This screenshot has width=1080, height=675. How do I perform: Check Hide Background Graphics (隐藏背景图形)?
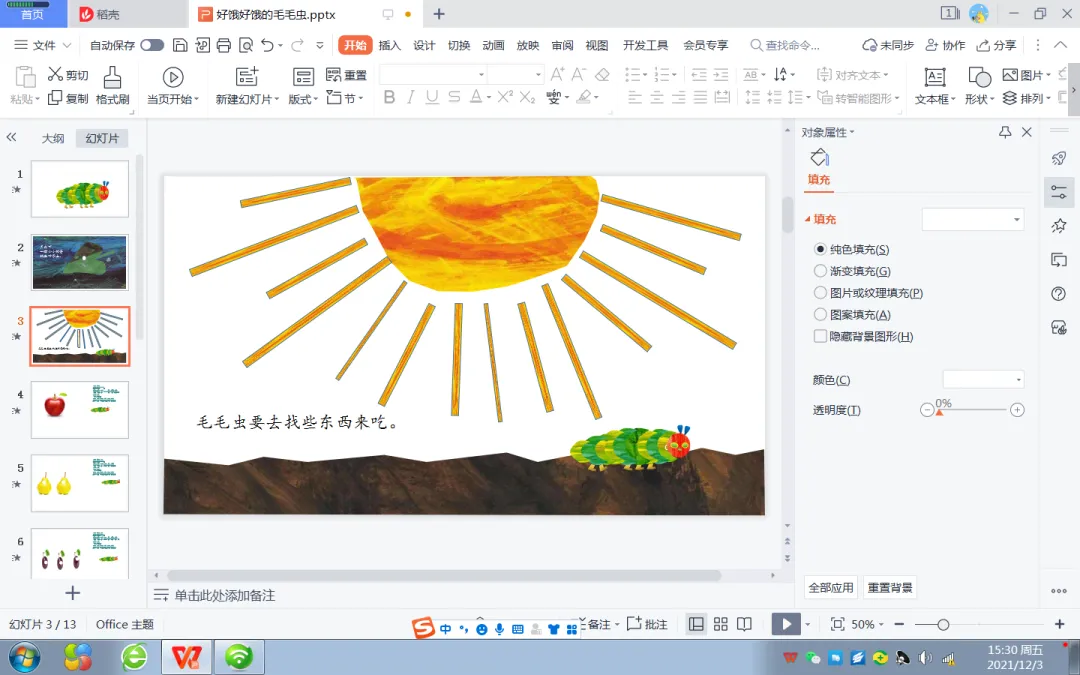[x=820, y=336]
